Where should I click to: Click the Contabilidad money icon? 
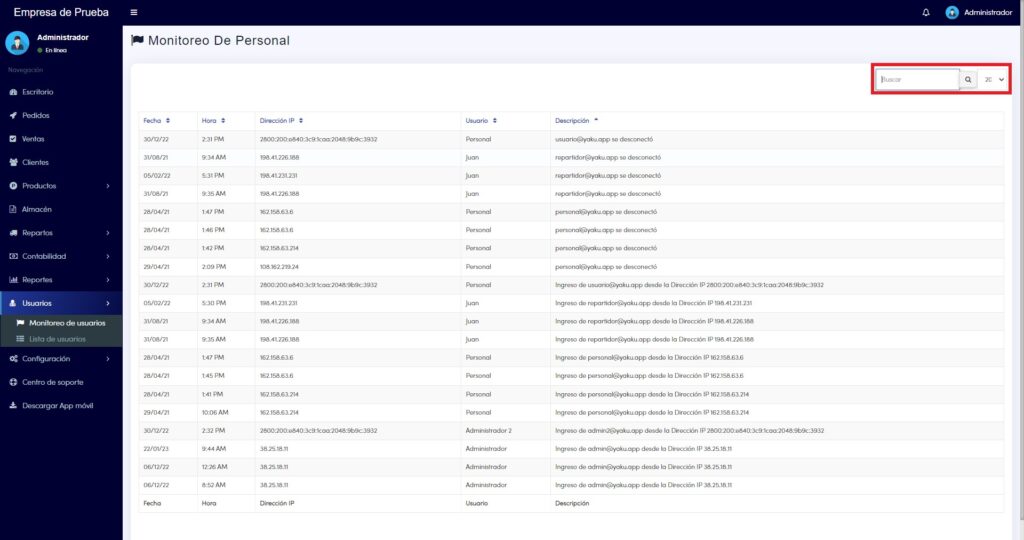pos(13,257)
